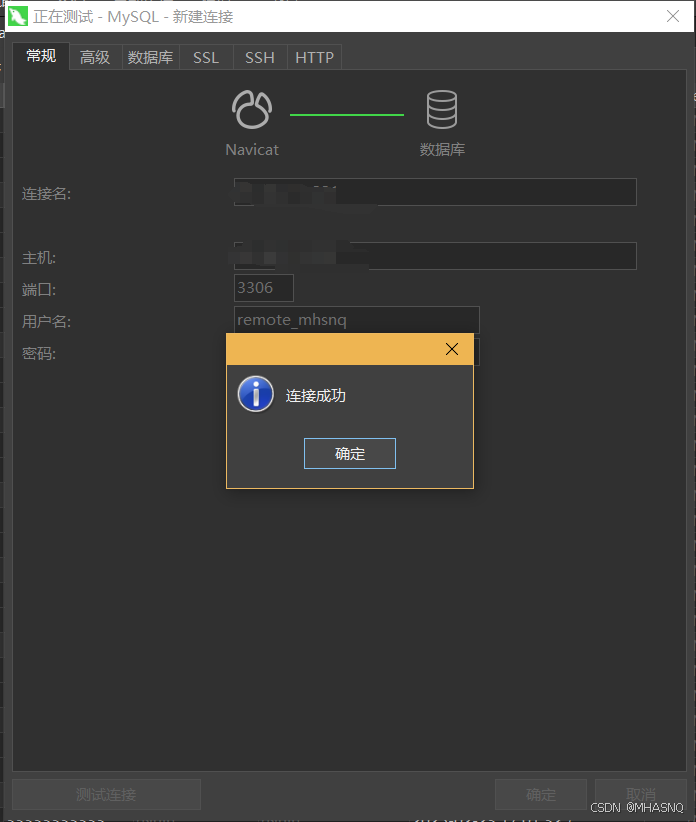Click the 连接名 label
The width and height of the screenshot is (696, 822).
tap(46, 194)
